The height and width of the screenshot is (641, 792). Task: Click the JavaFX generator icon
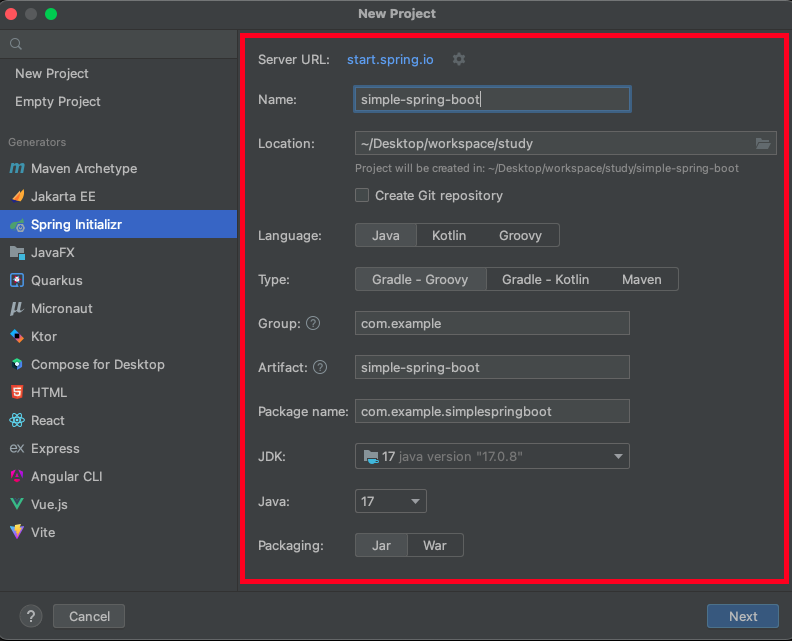17,253
